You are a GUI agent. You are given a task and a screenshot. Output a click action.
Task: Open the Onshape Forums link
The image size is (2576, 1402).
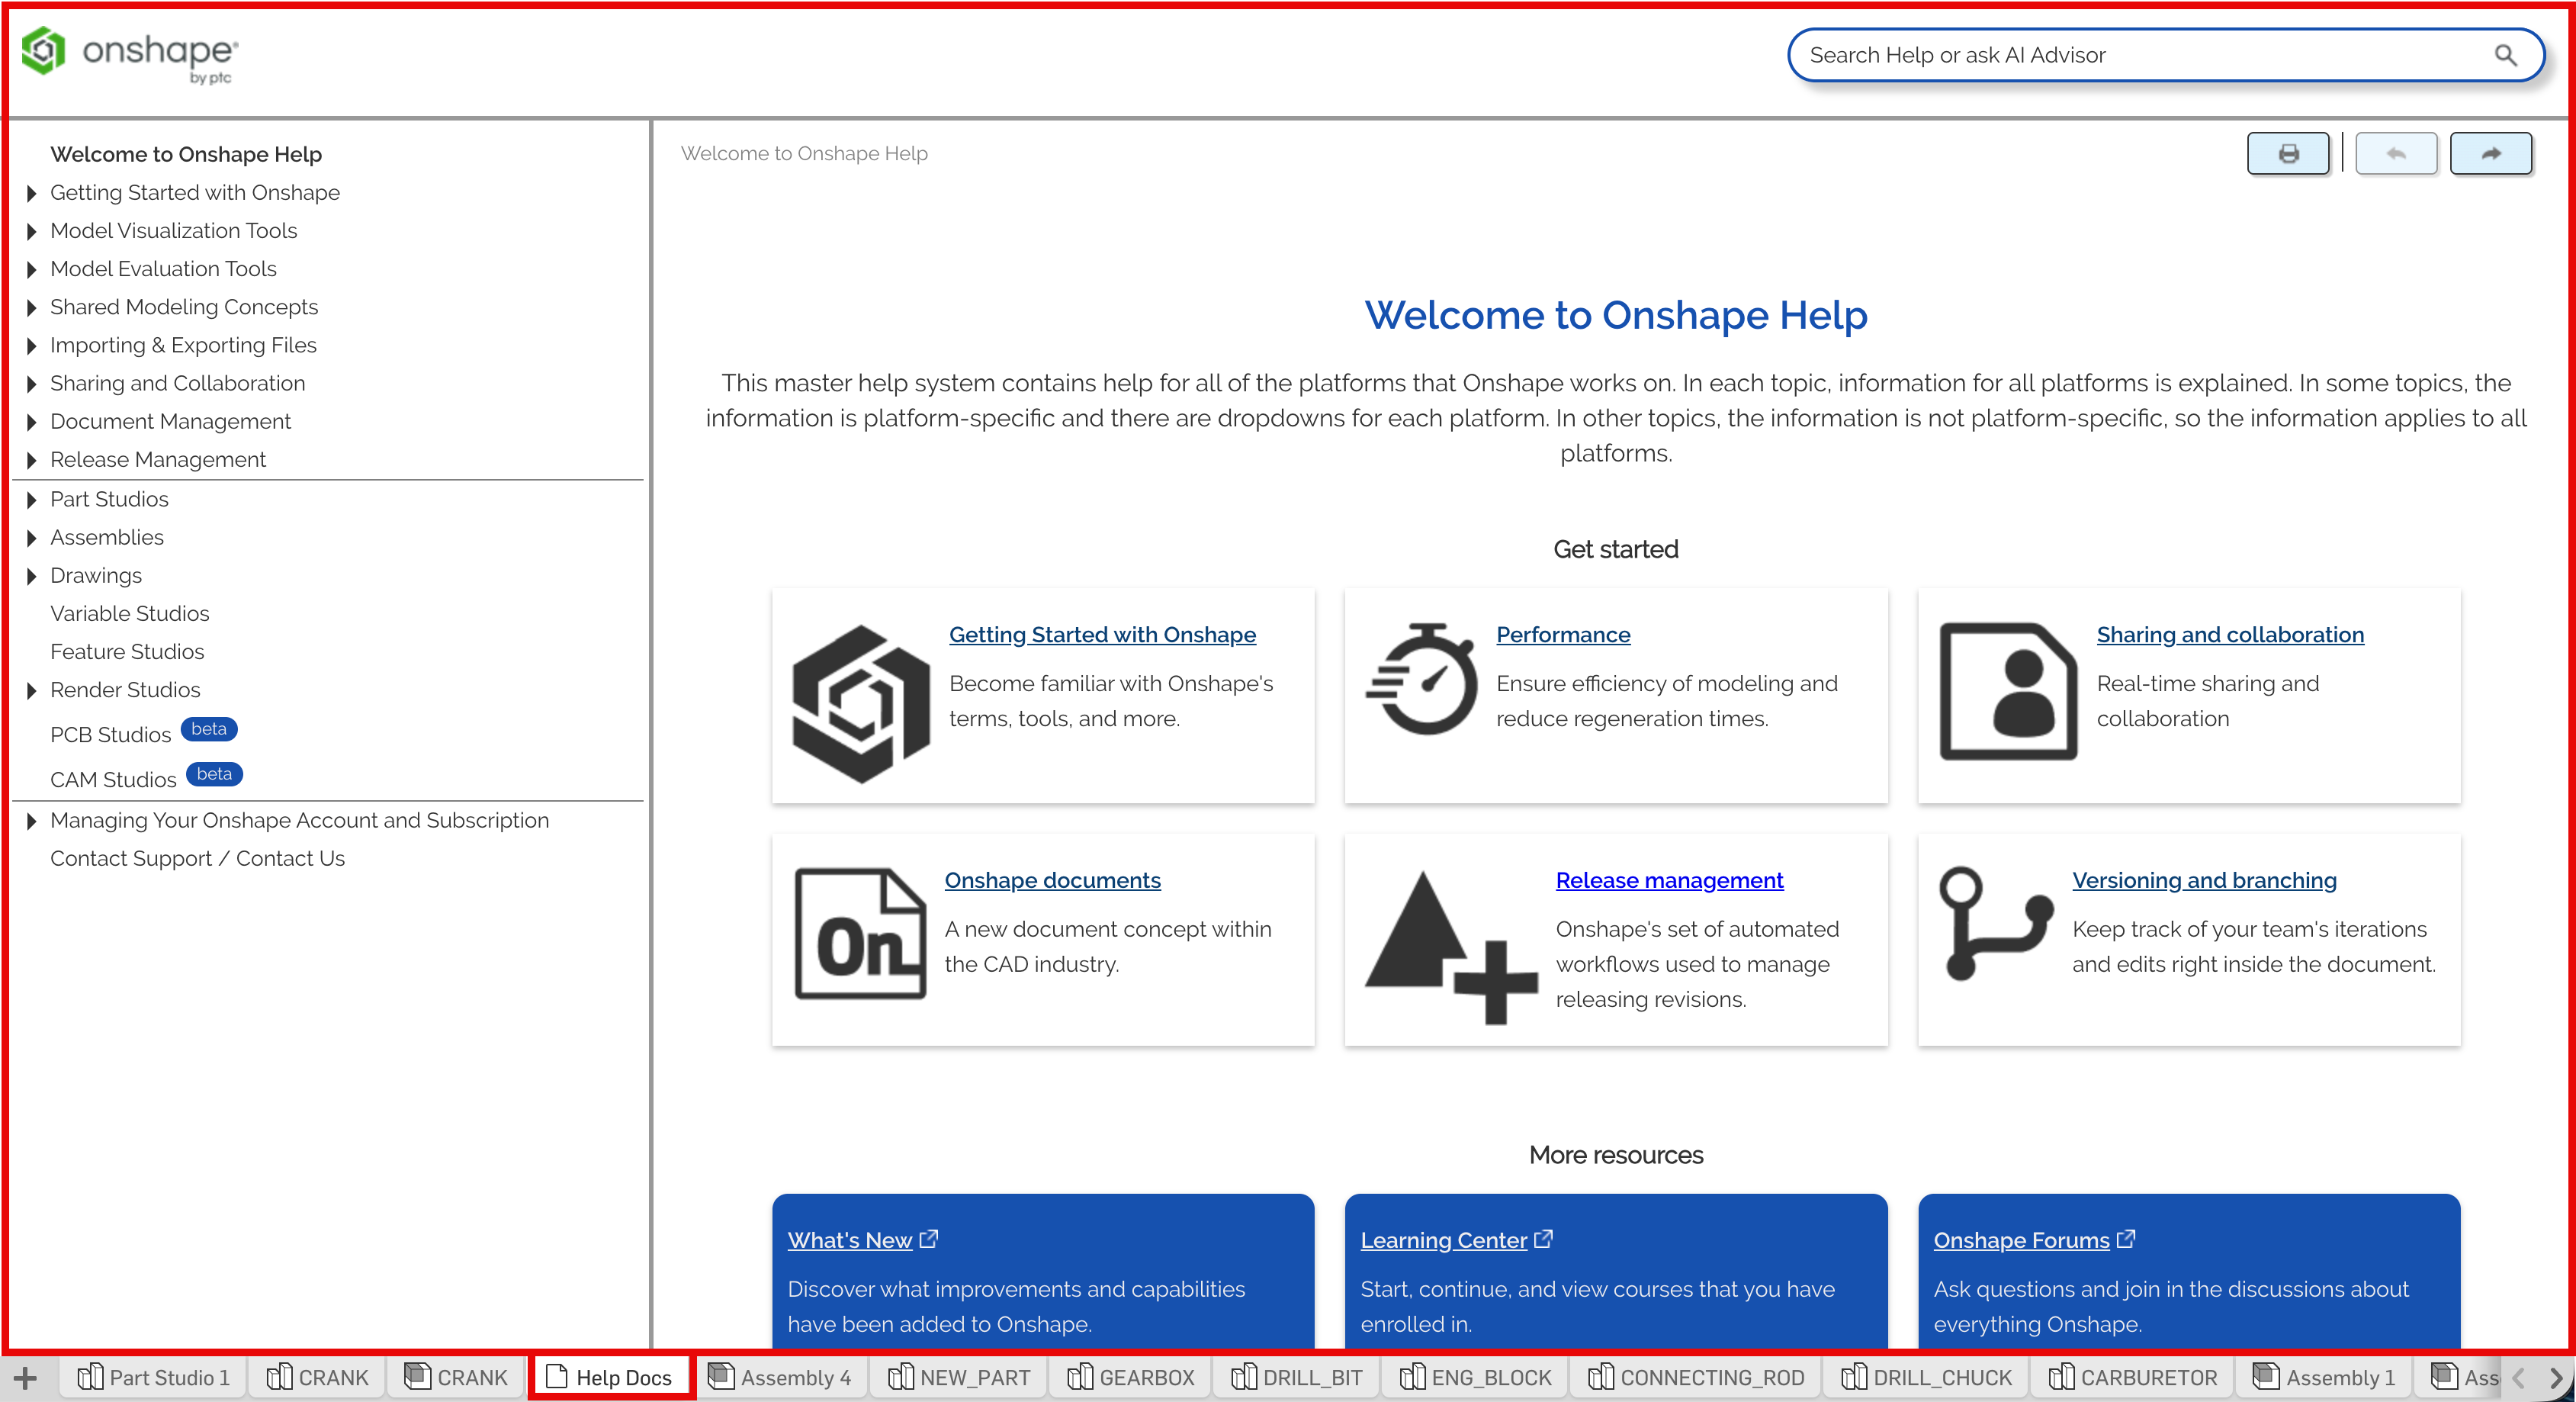click(2021, 1240)
